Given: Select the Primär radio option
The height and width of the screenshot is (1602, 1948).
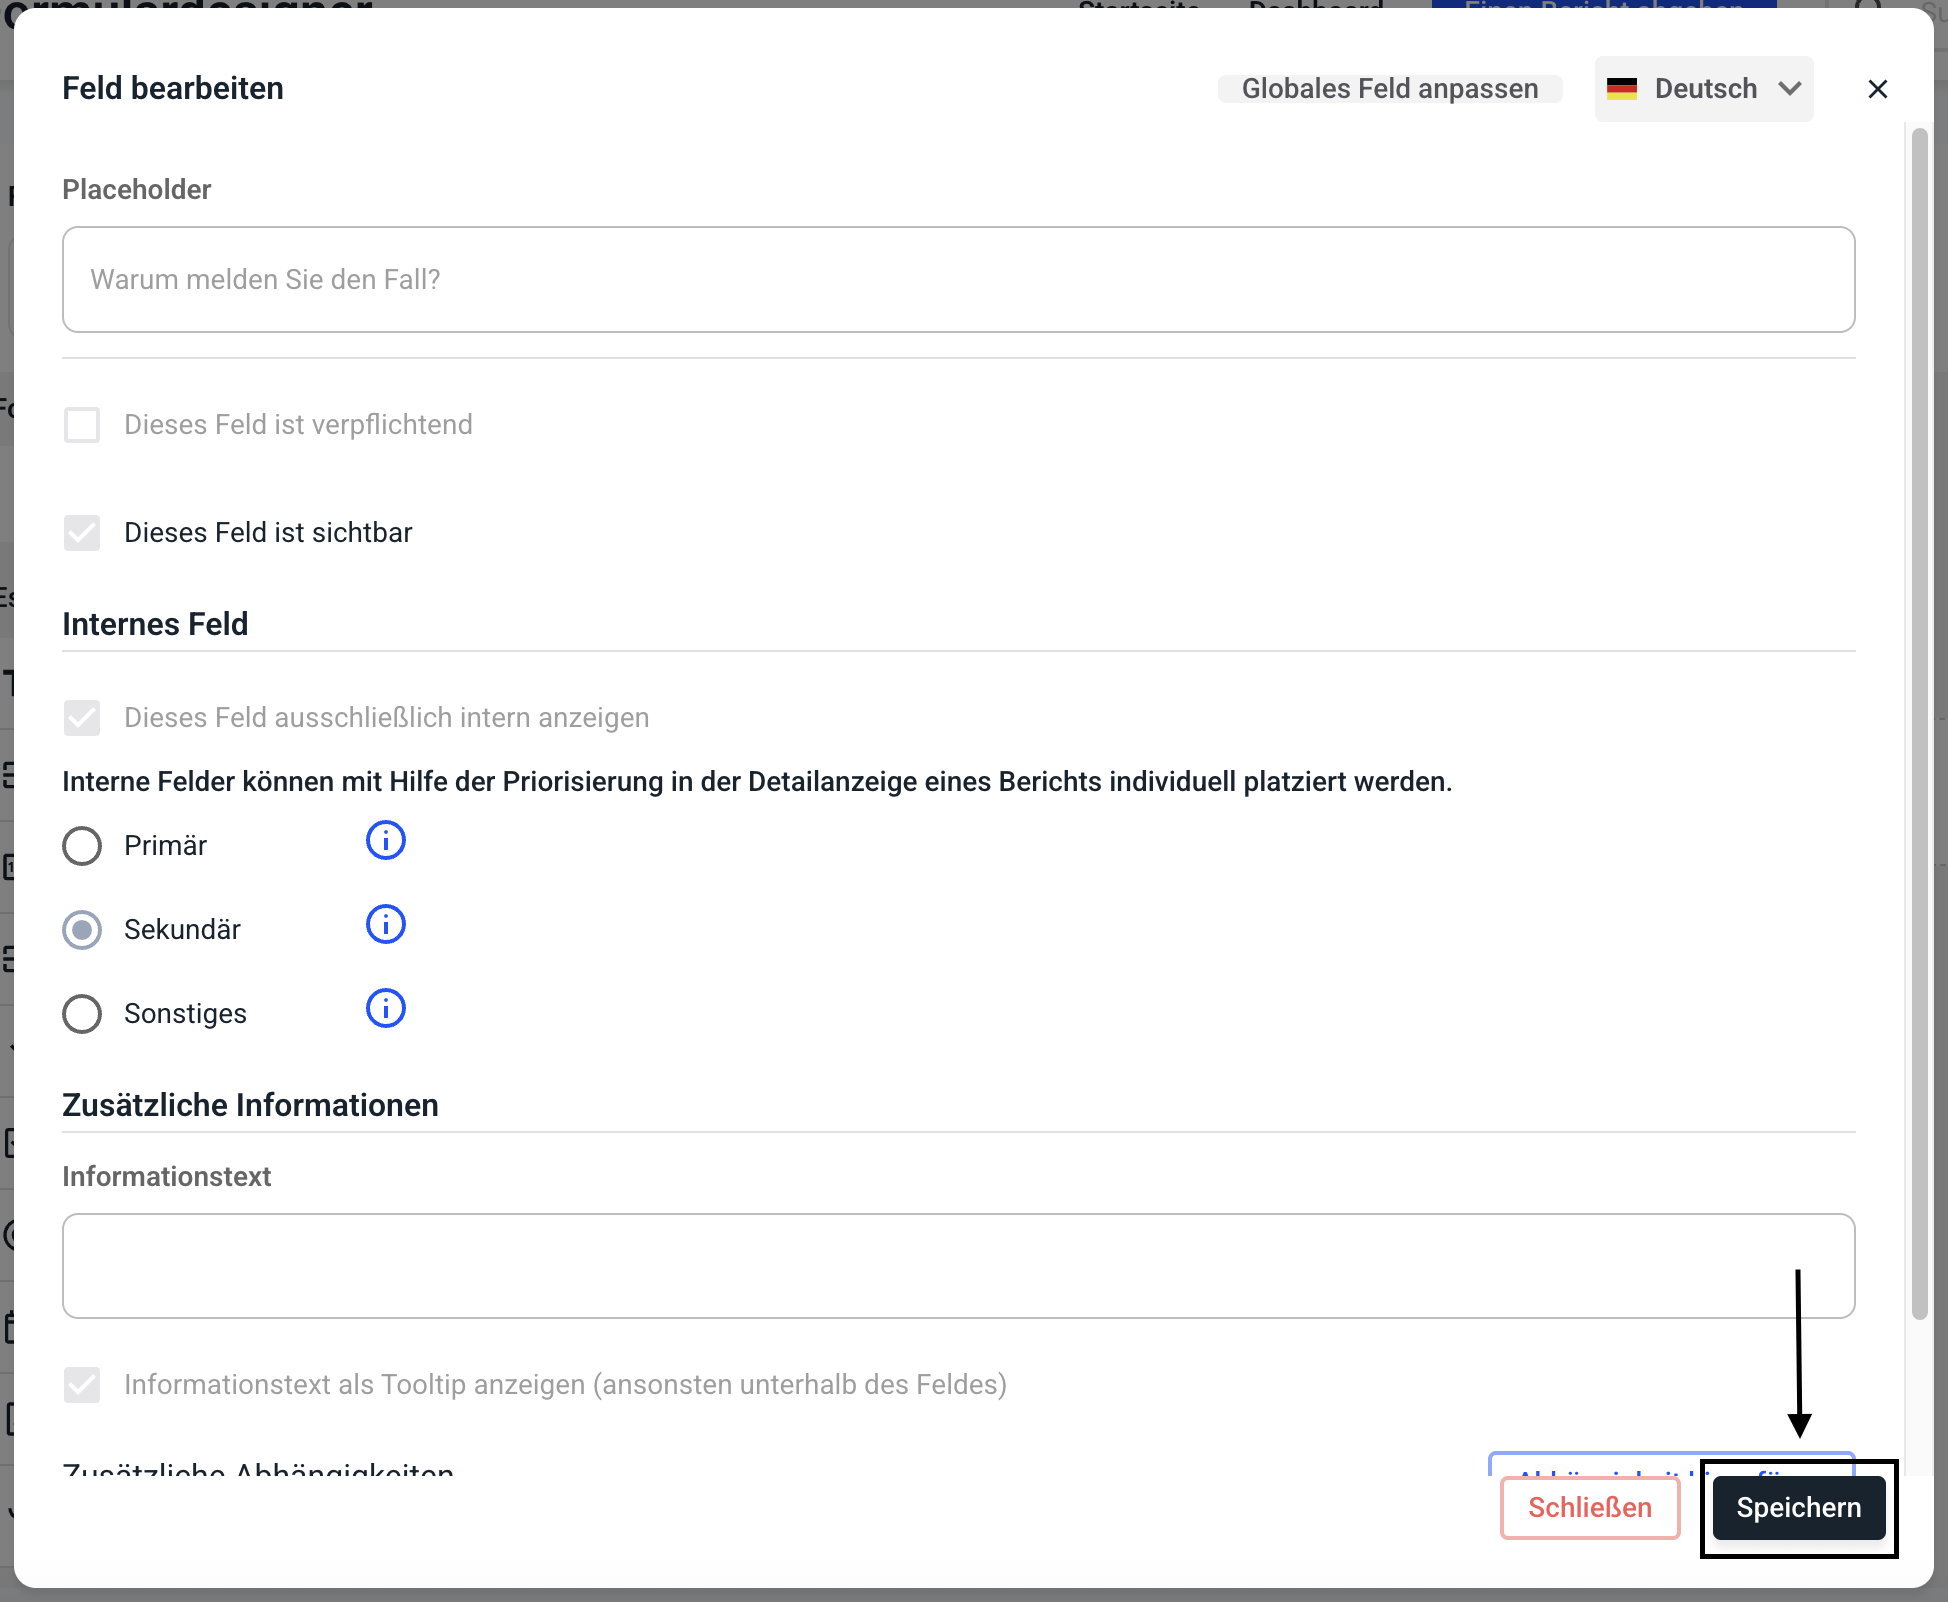Looking at the screenshot, I should coord(82,846).
